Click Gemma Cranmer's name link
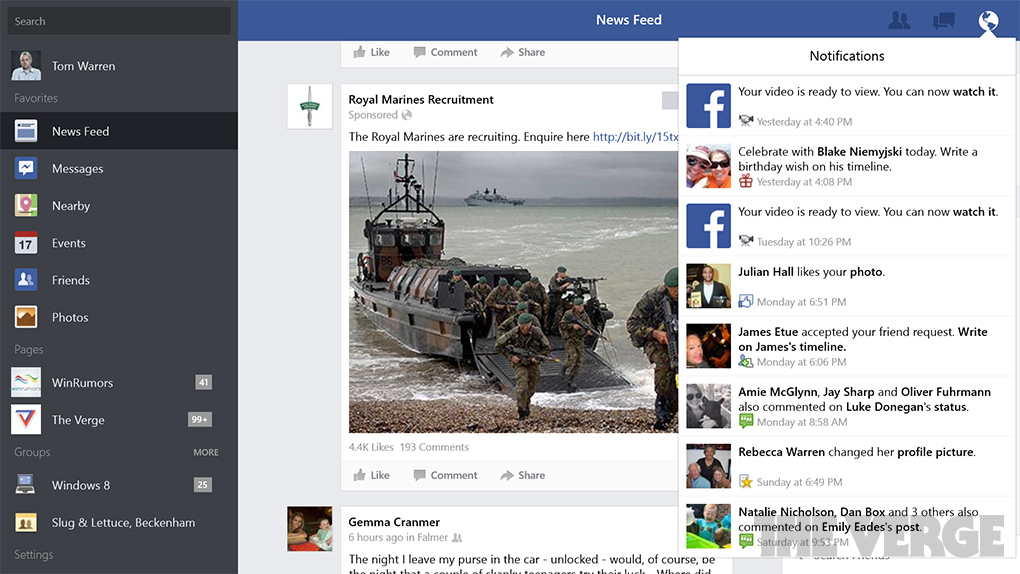 [x=394, y=522]
